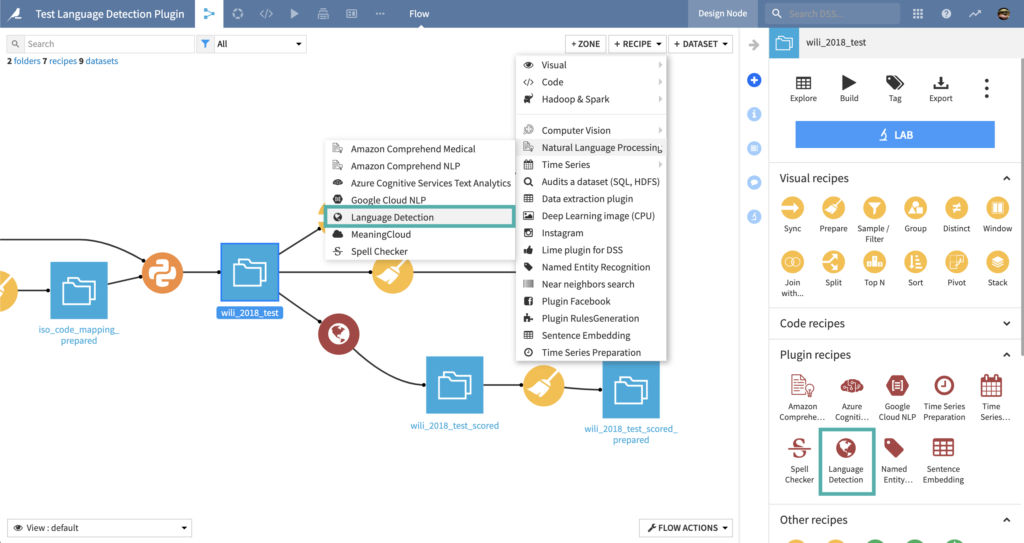Choose Language Detection in submenu

coord(420,217)
